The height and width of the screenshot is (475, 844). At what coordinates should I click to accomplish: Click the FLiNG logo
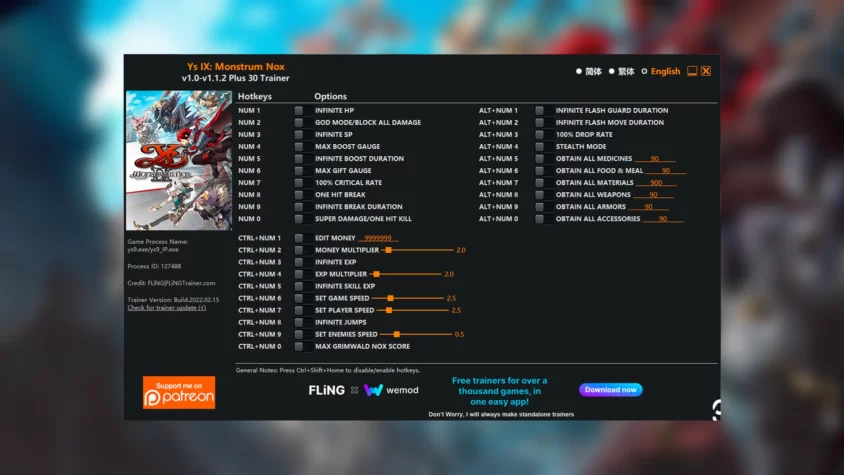(x=326, y=390)
